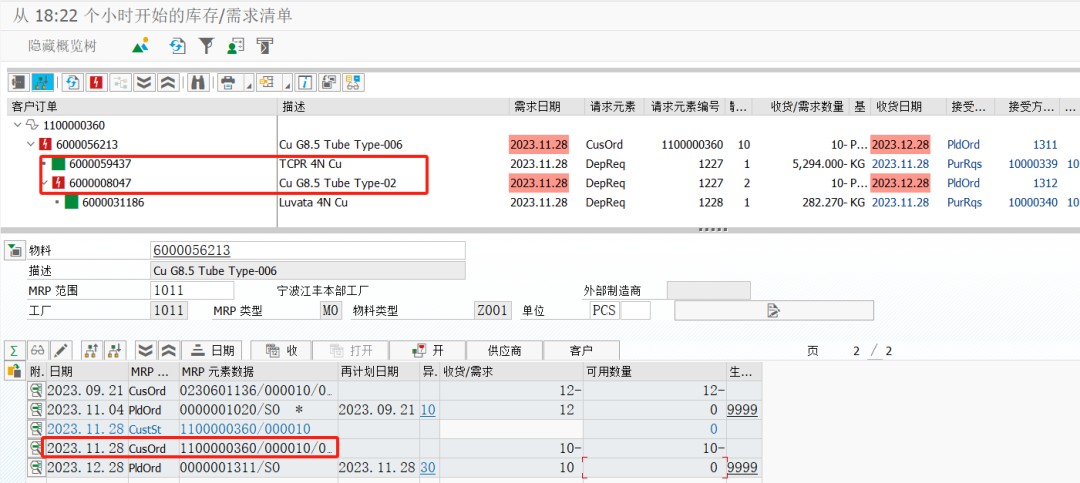Viewport: 1080px width, 483px height.
Task: Click the red lightning exception icon in toolbar
Action: (96, 83)
